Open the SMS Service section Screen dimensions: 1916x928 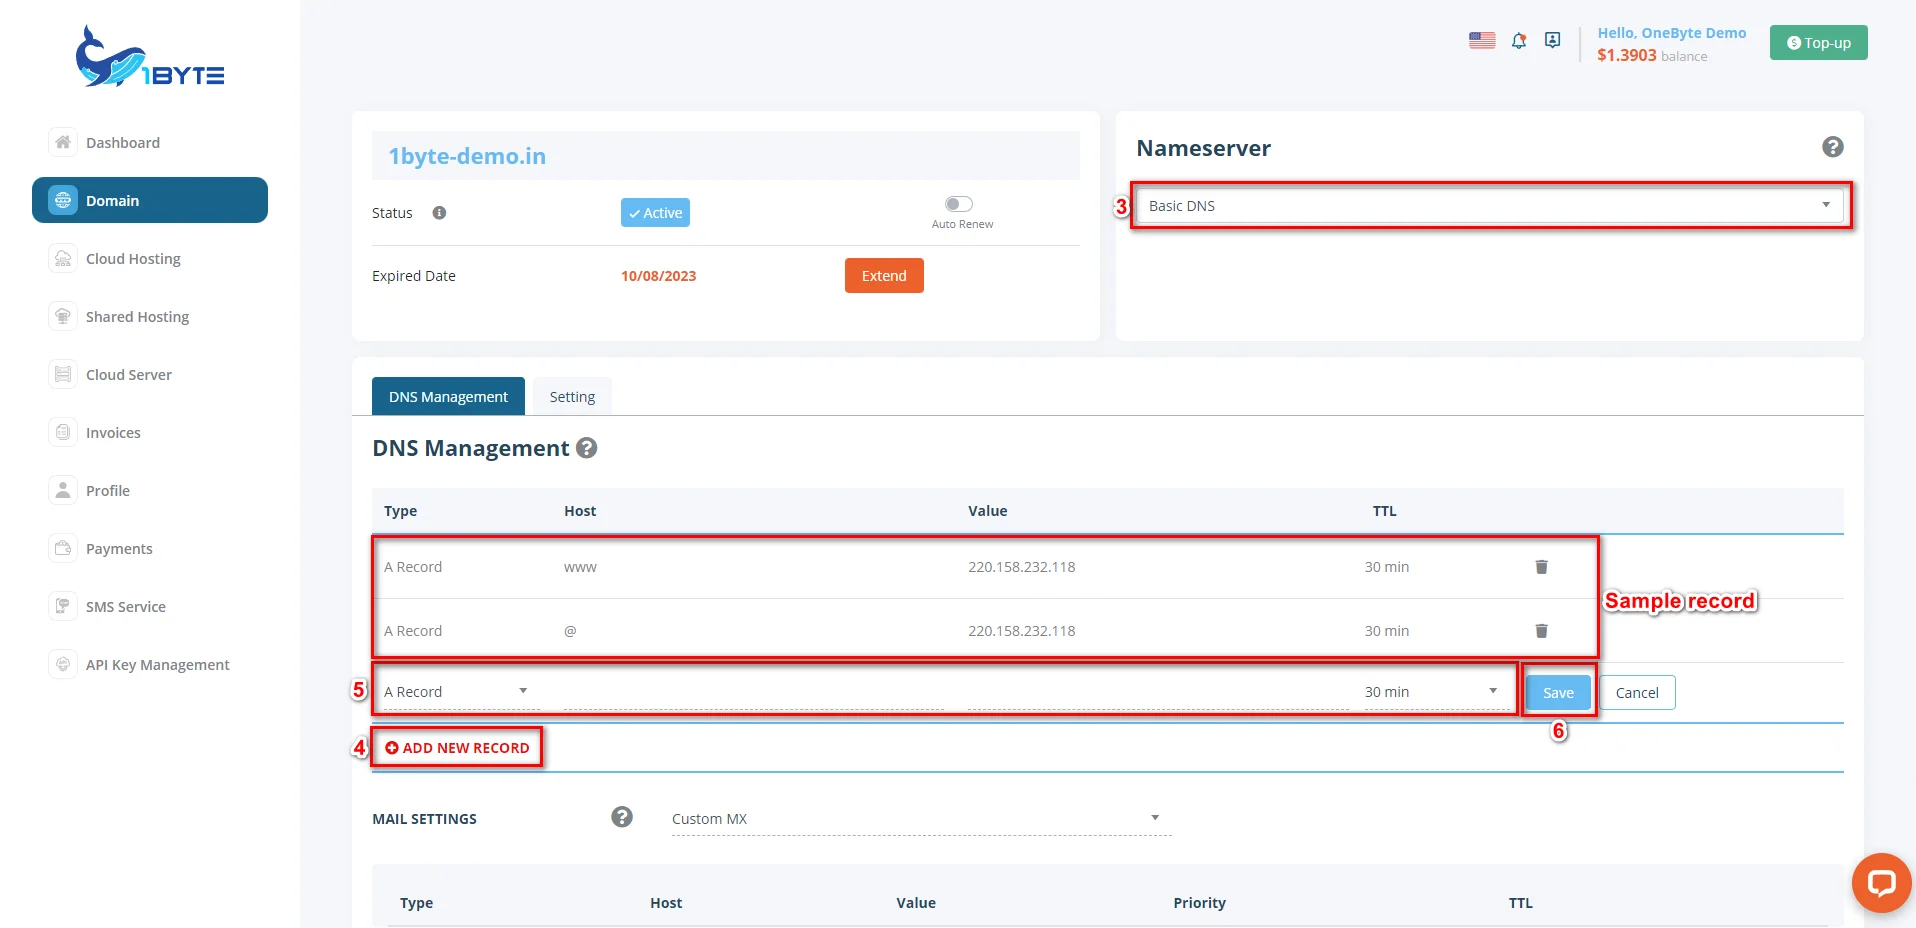pyautogui.click(x=125, y=606)
